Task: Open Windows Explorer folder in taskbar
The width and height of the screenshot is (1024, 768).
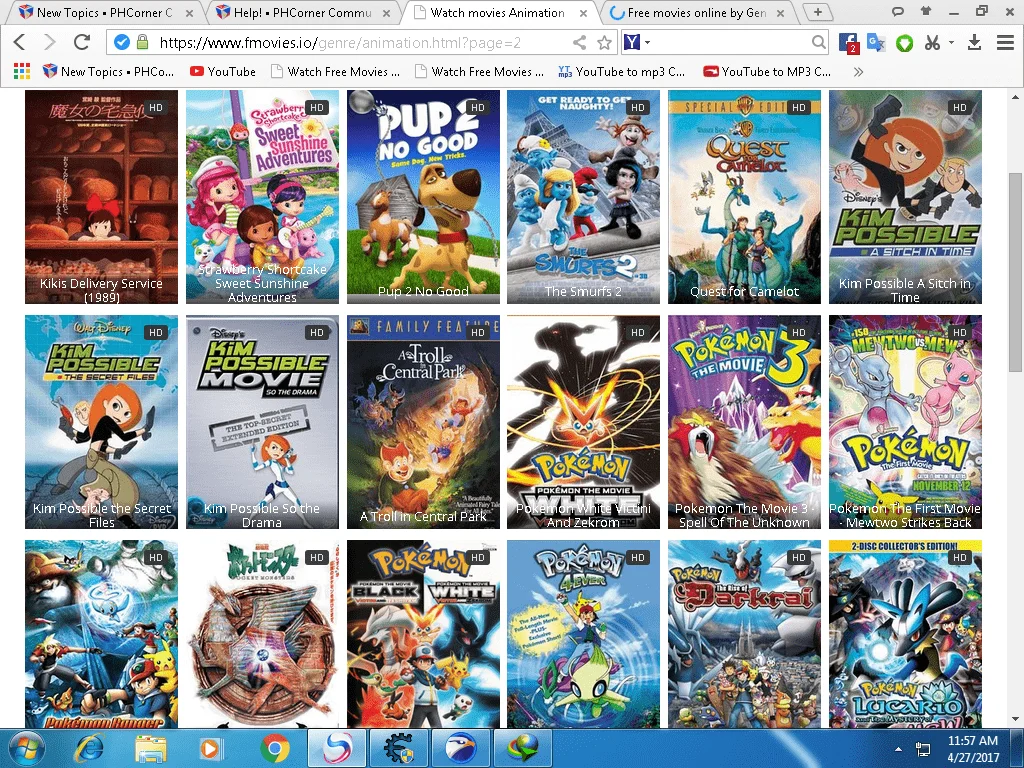Action: pyautogui.click(x=150, y=748)
